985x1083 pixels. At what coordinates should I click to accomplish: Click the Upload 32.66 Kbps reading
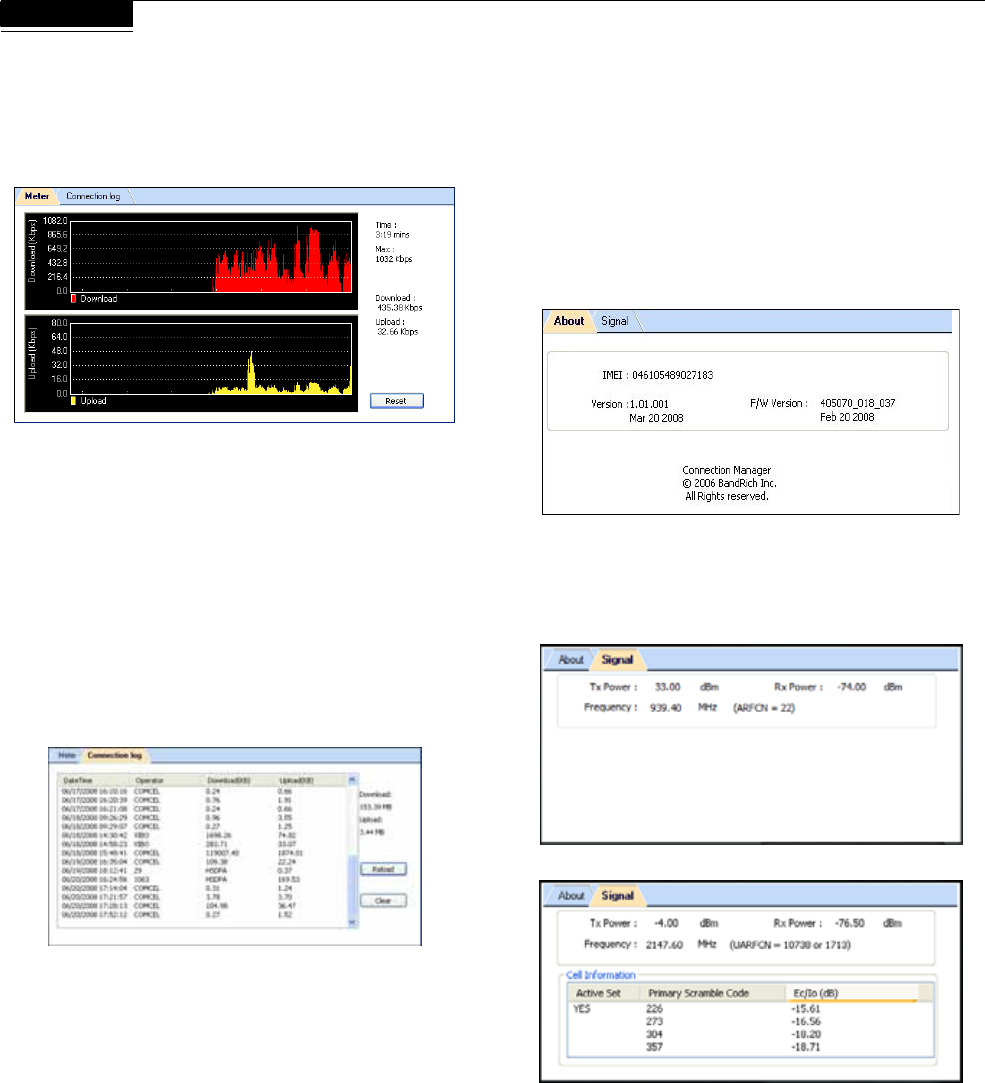coord(396,327)
